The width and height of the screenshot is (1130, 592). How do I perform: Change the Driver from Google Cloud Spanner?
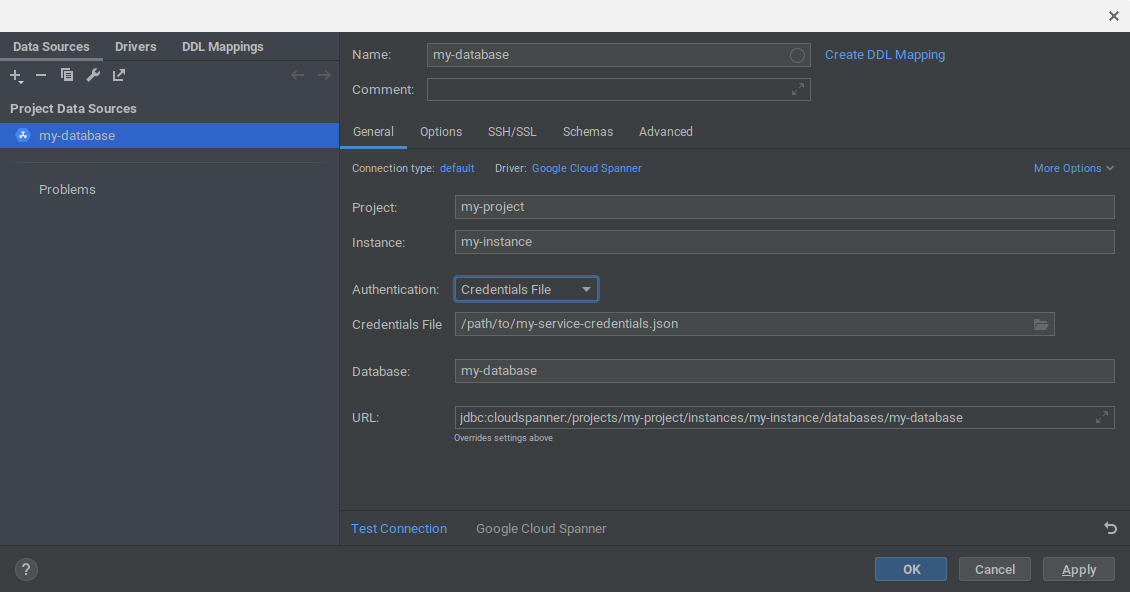coord(586,168)
